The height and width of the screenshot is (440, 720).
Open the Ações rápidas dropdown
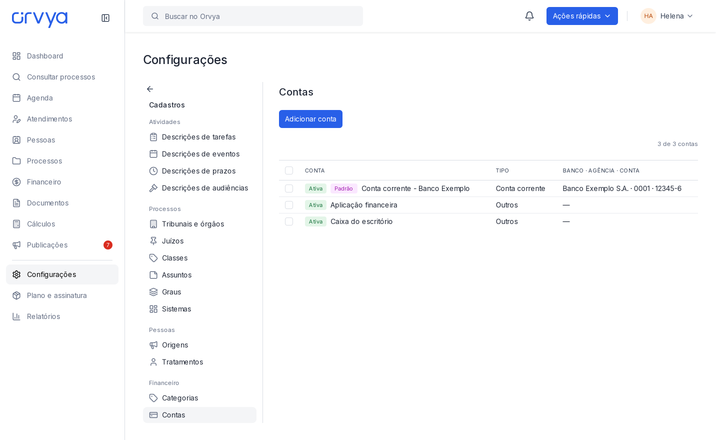coord(582,16)
